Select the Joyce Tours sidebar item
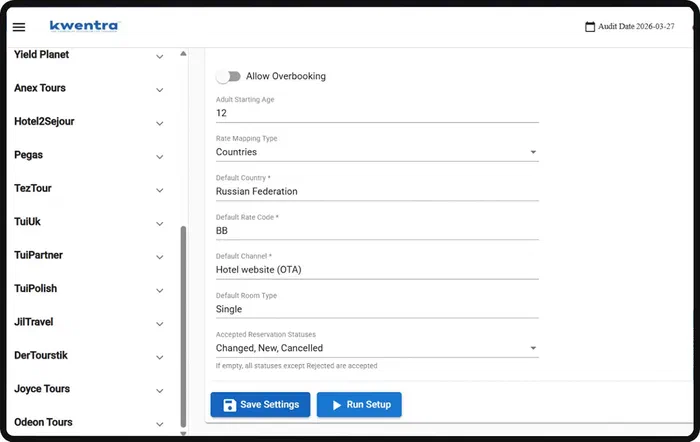The image size is (700, 442). tap(42, 389)
